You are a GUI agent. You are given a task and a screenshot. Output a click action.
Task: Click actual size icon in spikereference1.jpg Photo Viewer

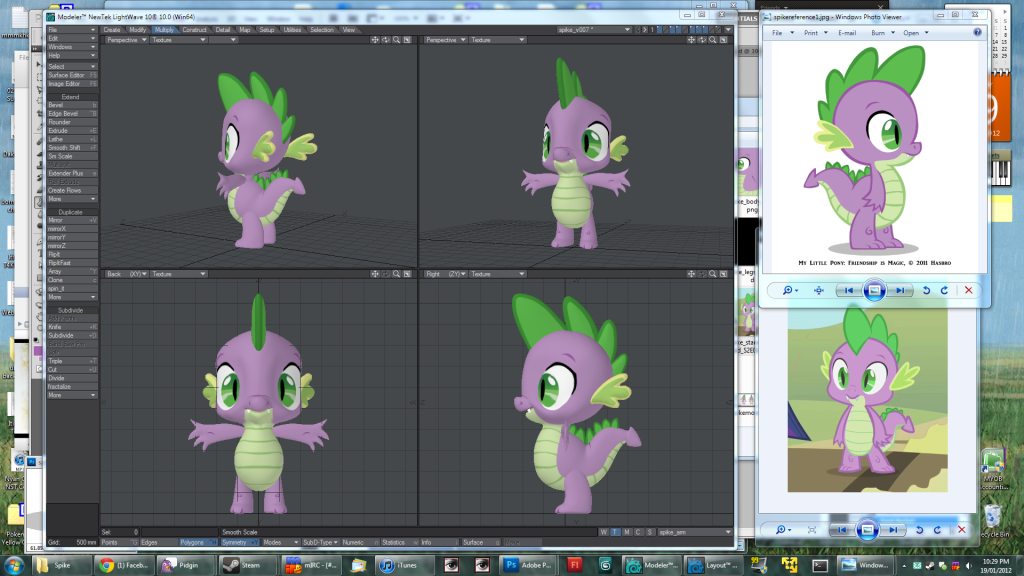point(819,291)
